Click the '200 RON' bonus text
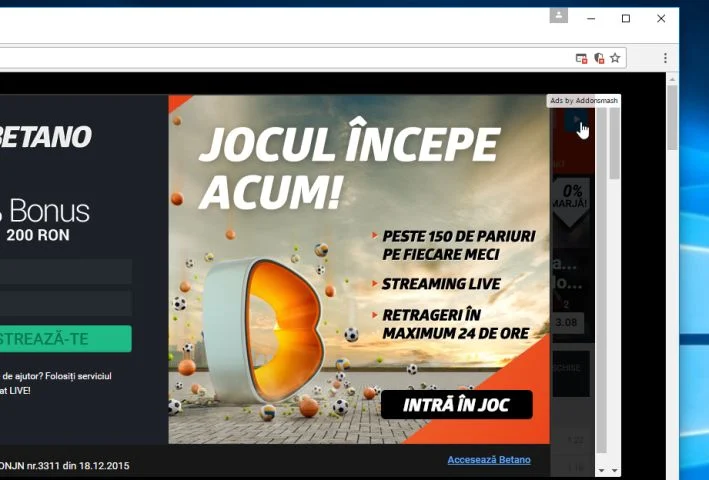 point(38,235)
